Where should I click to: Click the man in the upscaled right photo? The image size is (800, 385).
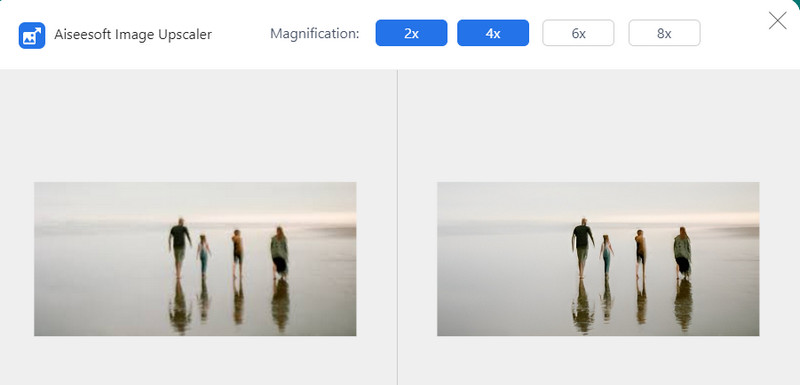(583, 248)
